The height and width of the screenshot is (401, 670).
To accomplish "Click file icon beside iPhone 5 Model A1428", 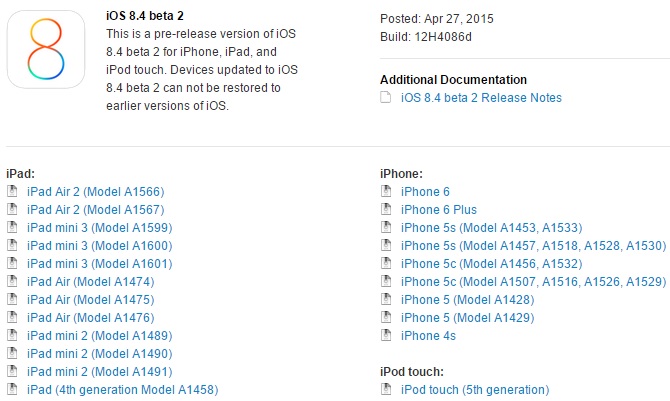I will coord(386,299).
